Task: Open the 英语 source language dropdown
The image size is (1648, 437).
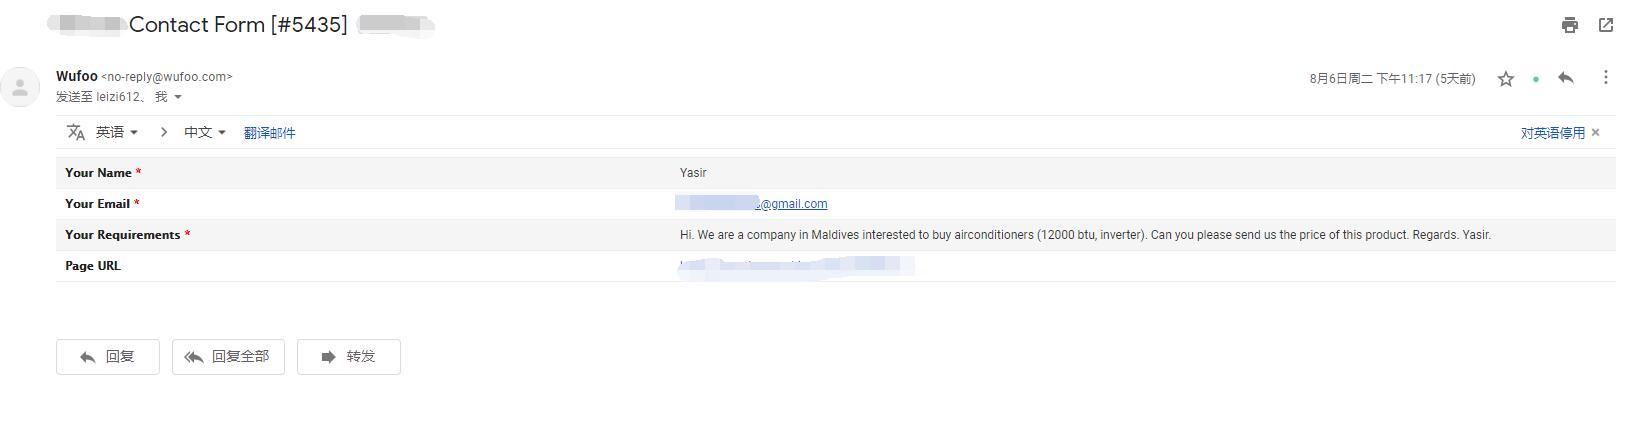Action: tap(117, 132)
